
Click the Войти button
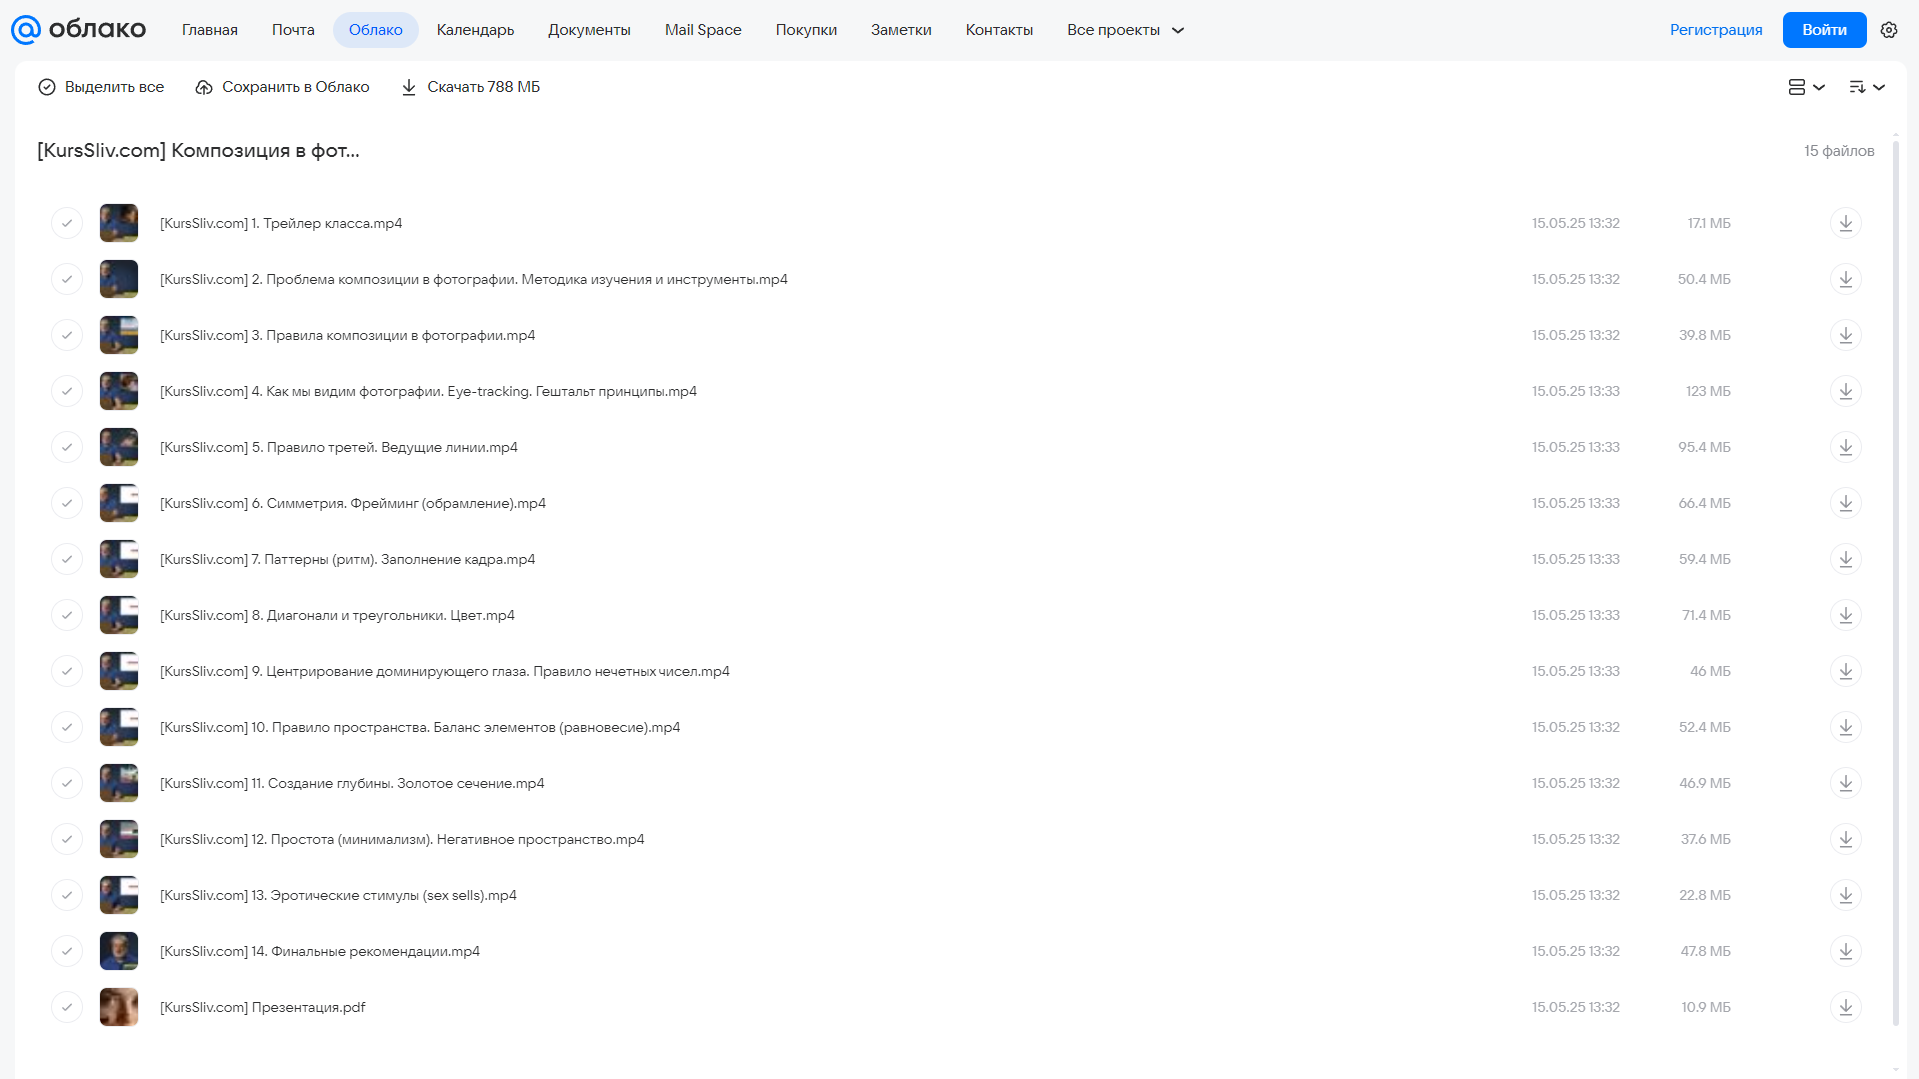1824,30
